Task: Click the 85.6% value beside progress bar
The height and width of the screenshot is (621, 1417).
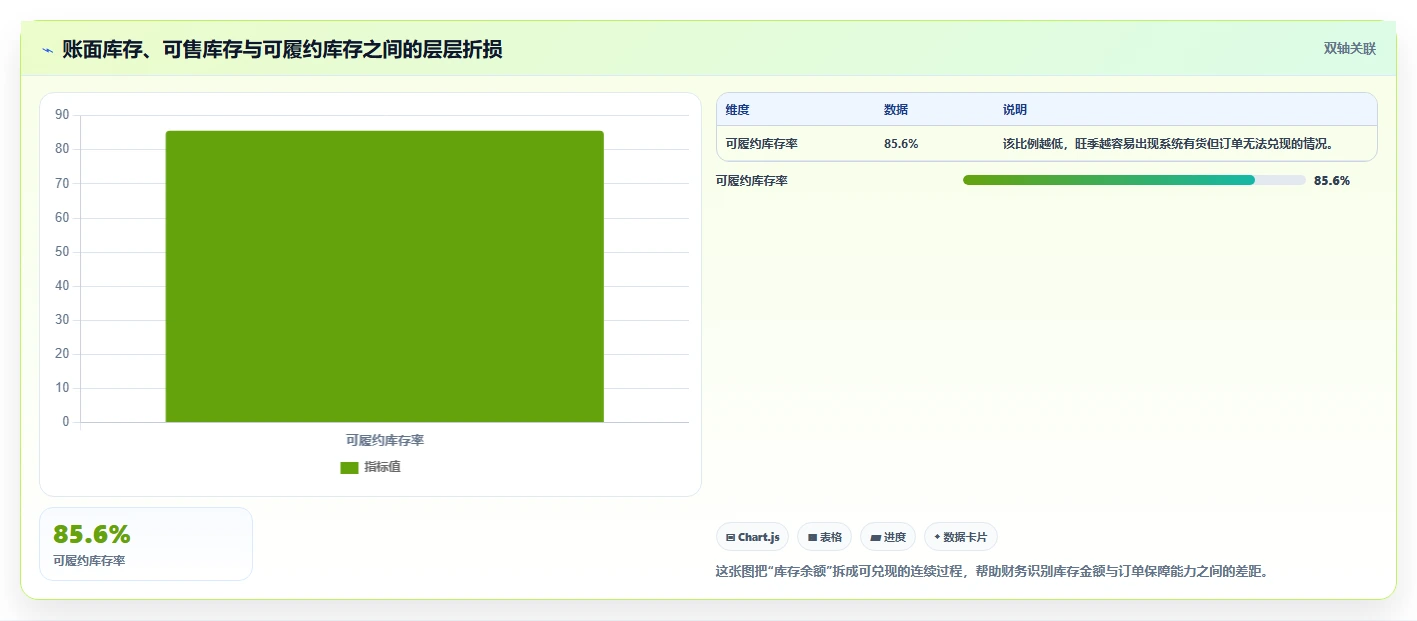Action: point(1332,181)
